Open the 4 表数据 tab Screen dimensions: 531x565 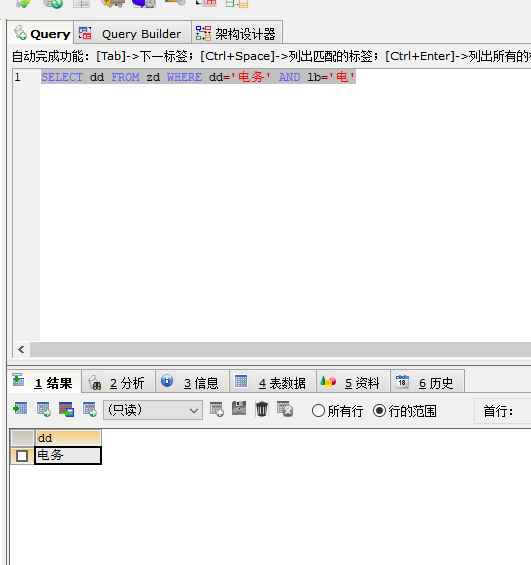(x=273, y=382)
